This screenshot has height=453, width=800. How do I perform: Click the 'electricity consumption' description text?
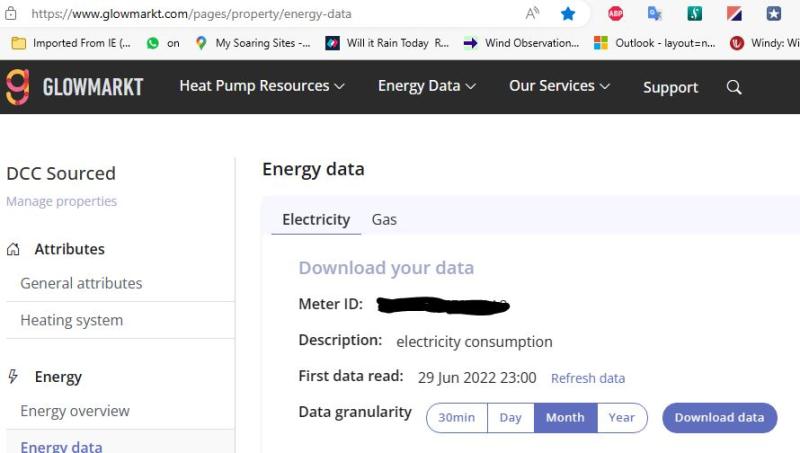click(x=474, y=342)
